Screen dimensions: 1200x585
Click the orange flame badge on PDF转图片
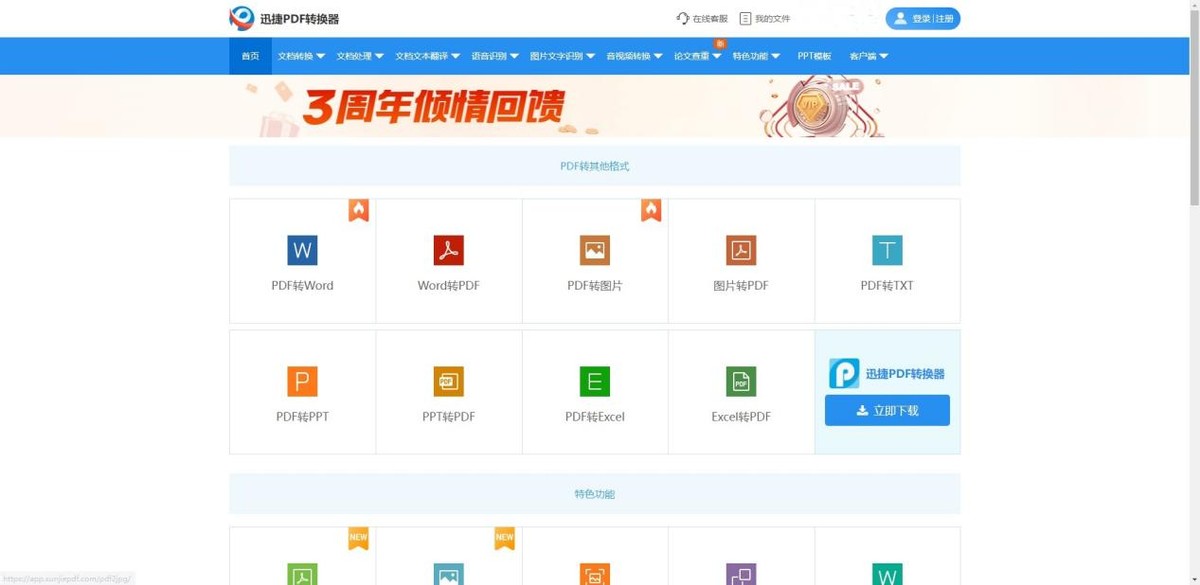tap(651, 210)
